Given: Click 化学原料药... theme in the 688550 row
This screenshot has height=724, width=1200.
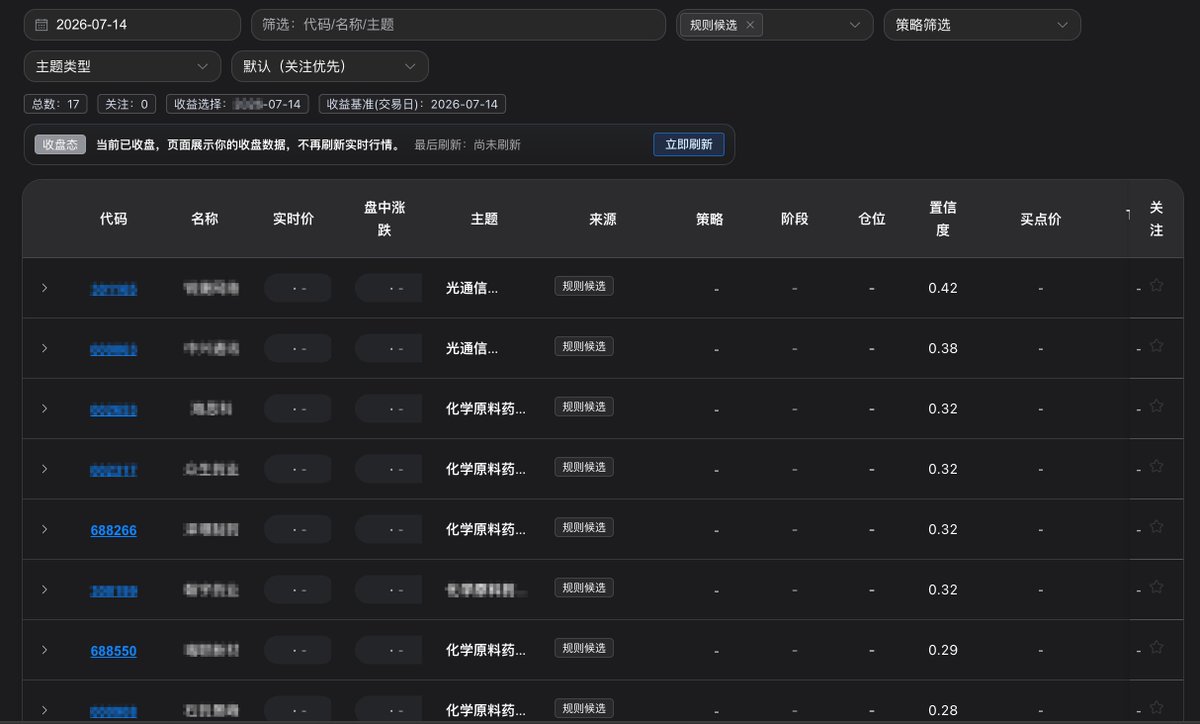Looking at the screenshot, I should [x=486, y=650].
